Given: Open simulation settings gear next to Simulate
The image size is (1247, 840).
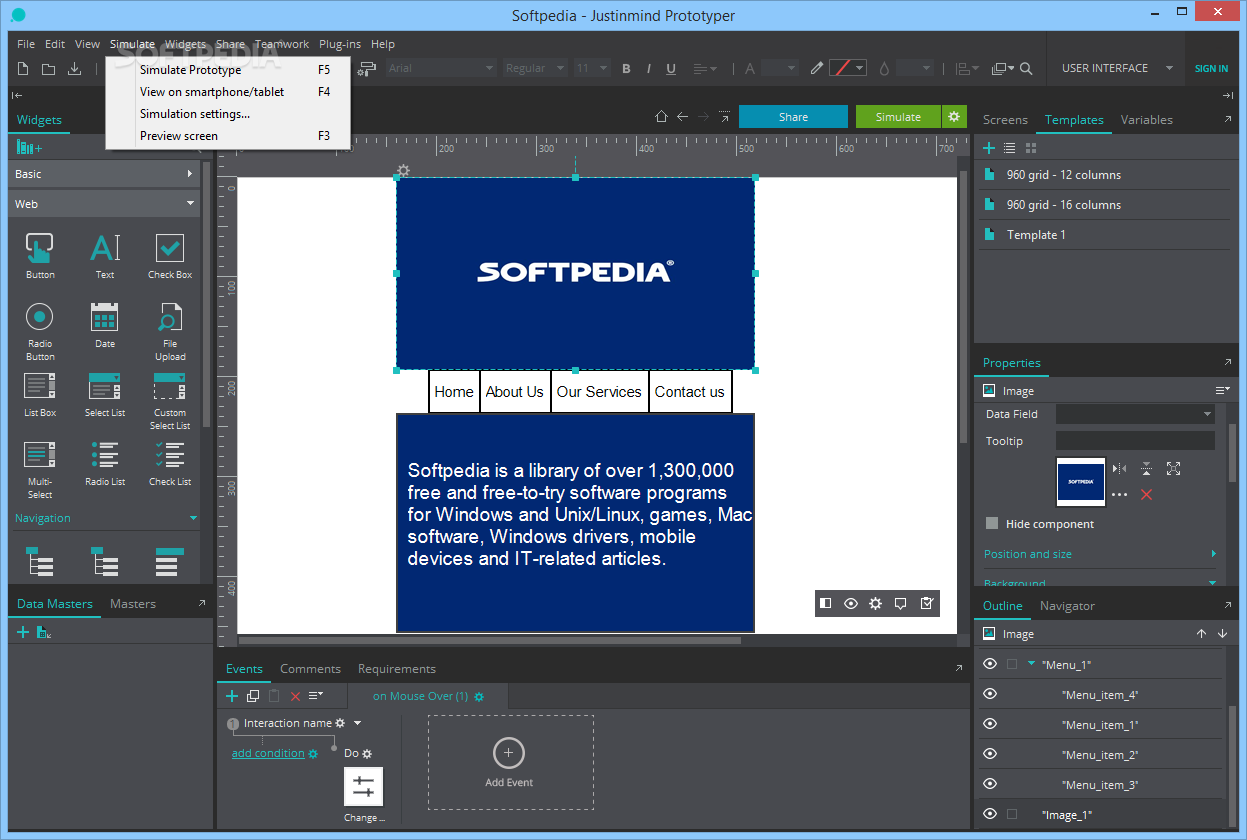Looking at the screenshot, I should pyautogui.click(x=954, y=117).
